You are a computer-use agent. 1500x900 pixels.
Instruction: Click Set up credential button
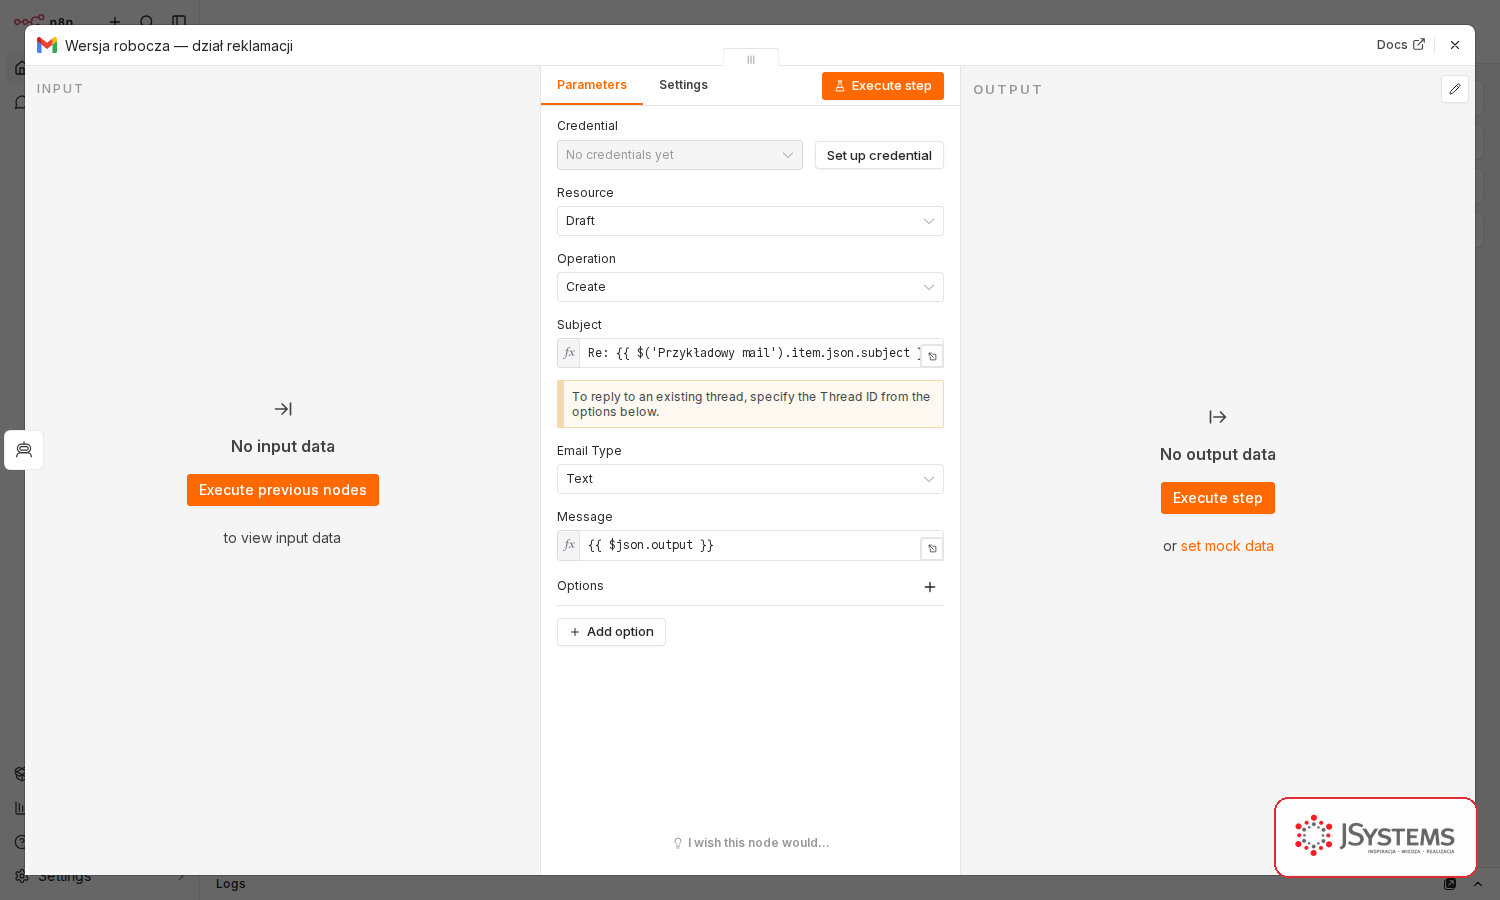[879, 155]
